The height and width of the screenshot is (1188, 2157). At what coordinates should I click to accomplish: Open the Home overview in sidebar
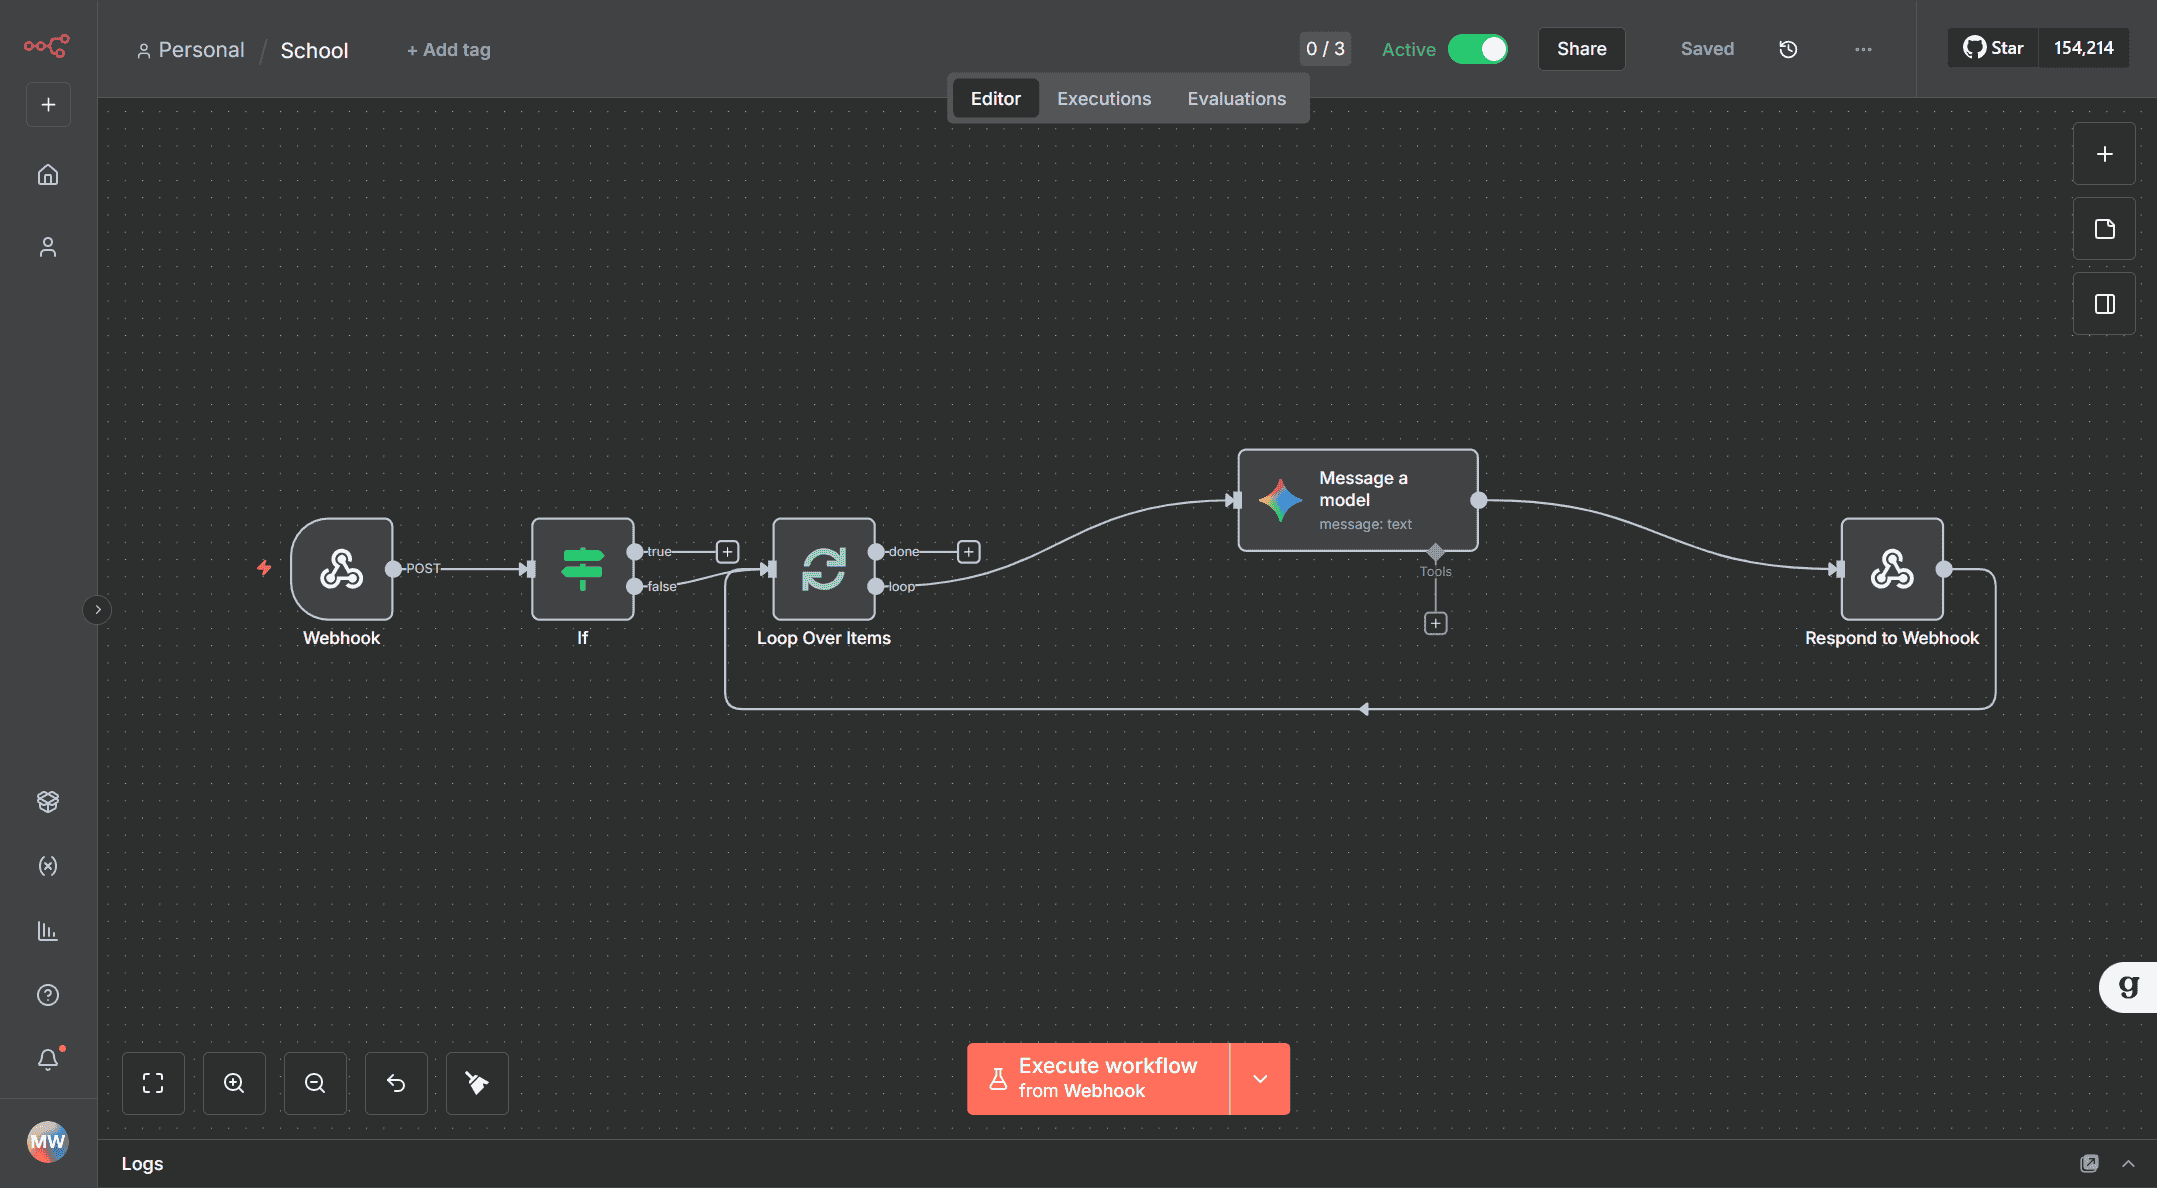48,175
